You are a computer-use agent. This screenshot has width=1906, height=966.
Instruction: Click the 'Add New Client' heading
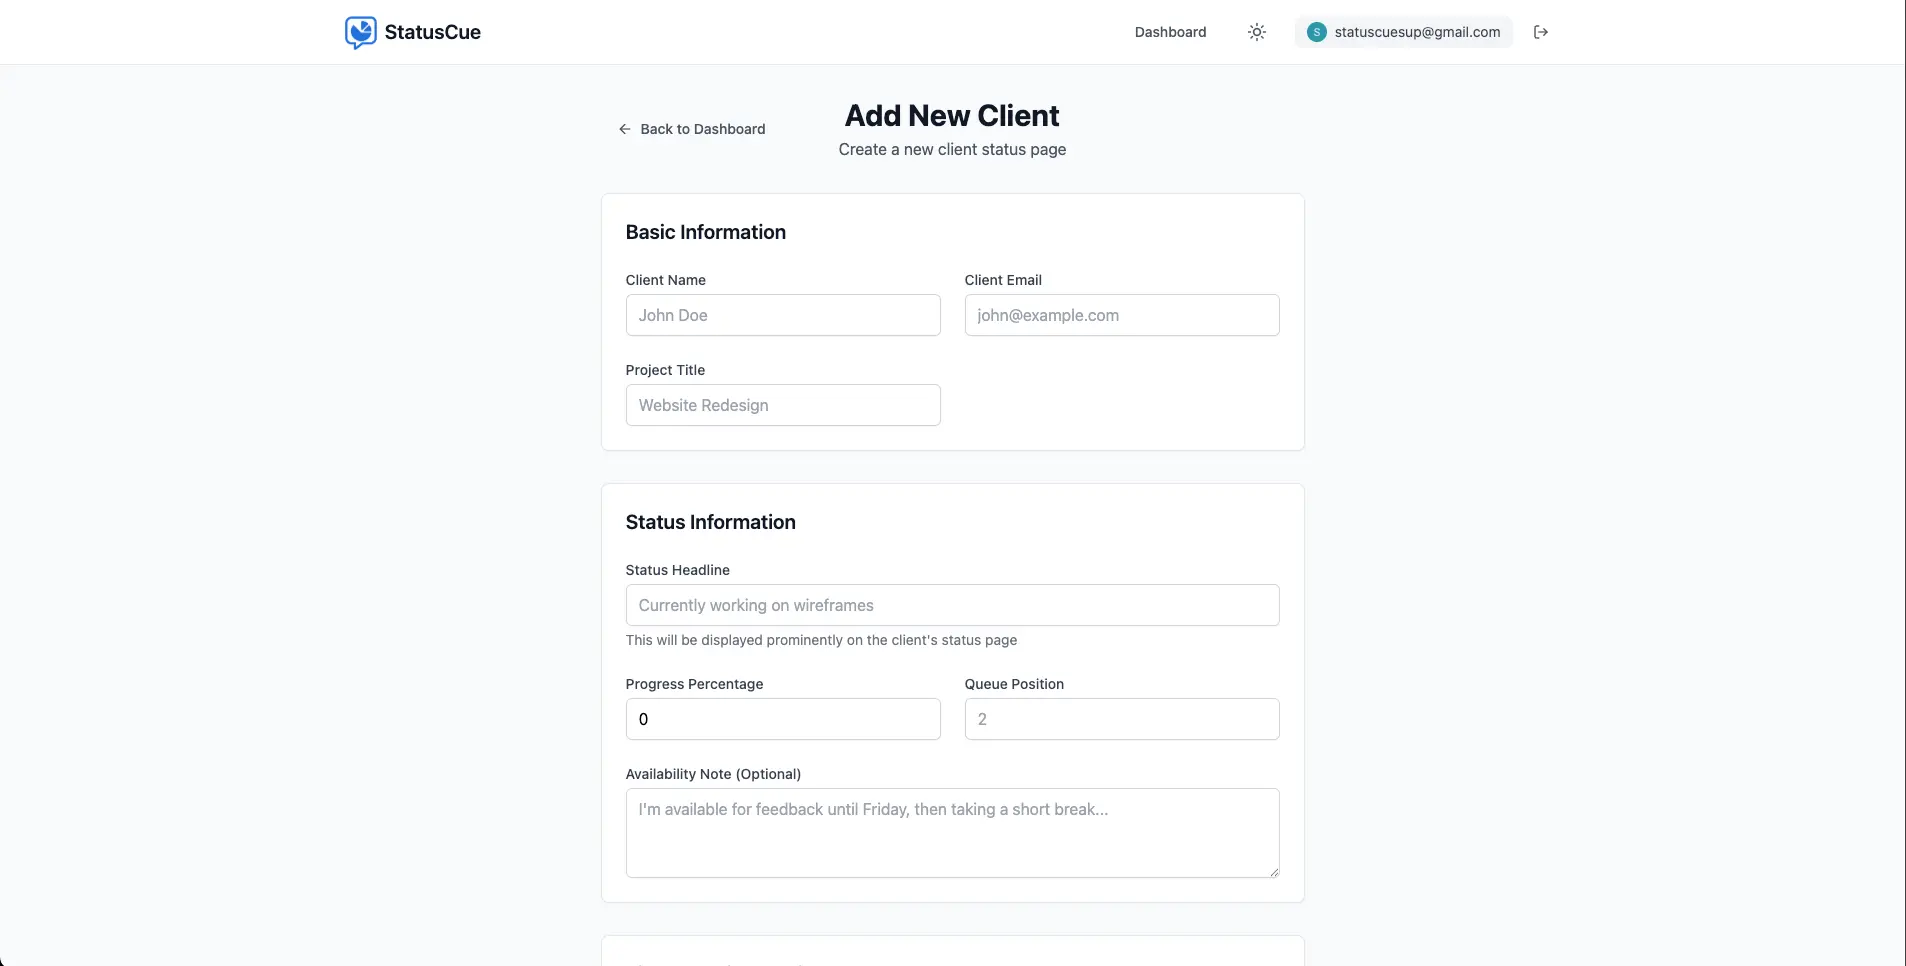[x=952, y=116]
